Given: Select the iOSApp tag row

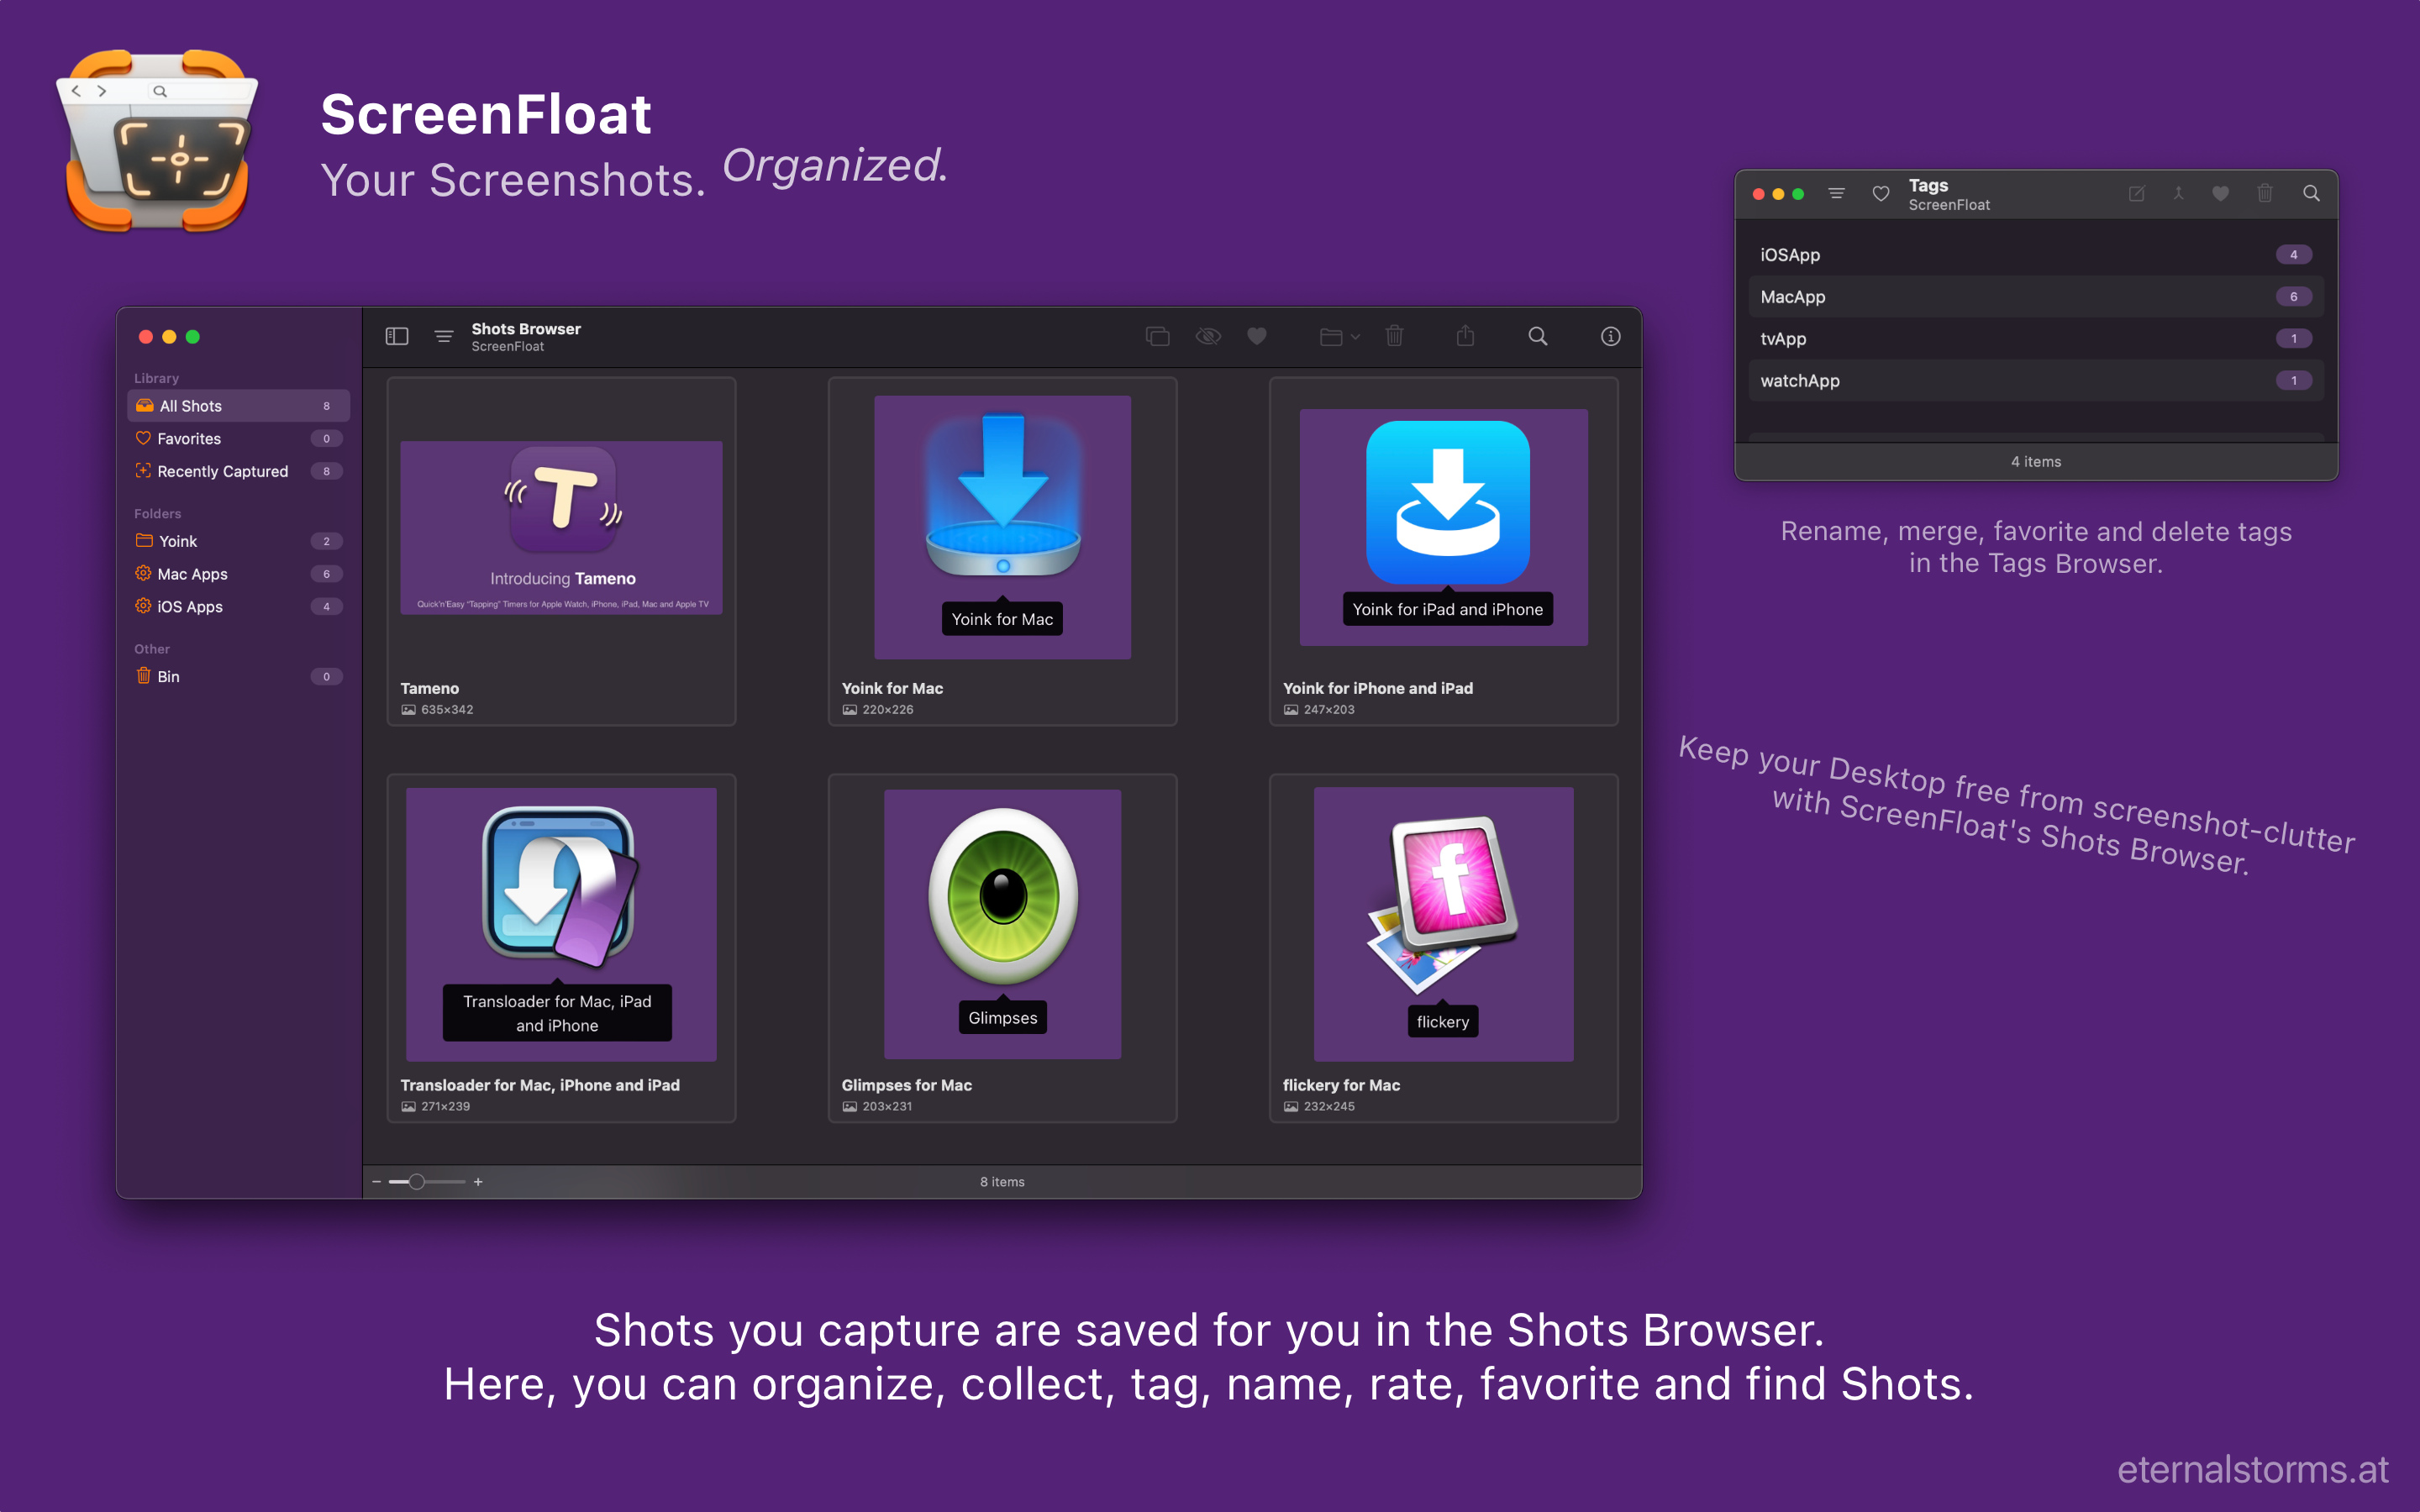Looking at the screenshot, I should tap(2036, 255).
